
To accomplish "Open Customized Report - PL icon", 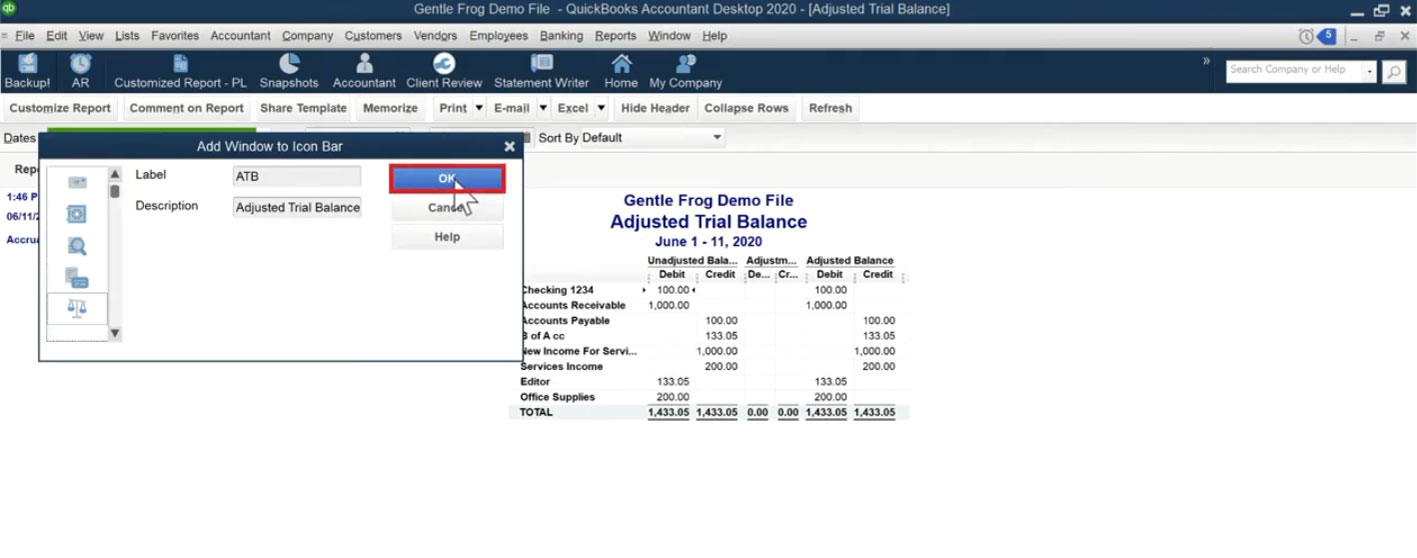I will point(180,72).
